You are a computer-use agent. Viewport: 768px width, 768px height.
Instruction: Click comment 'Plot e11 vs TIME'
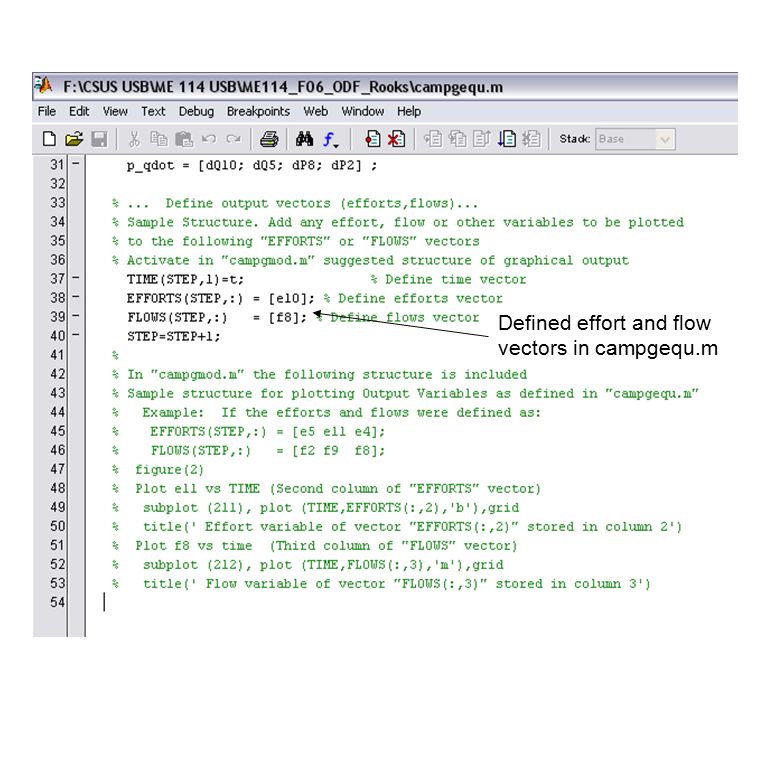coord(197,489)
